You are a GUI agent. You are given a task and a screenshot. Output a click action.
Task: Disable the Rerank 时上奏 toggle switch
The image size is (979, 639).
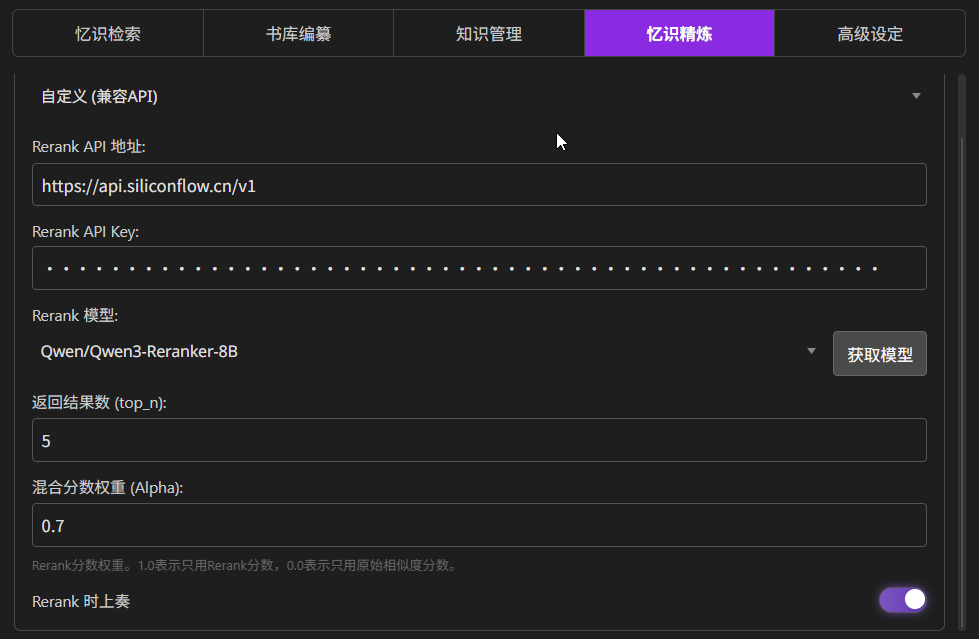(902, 600)
